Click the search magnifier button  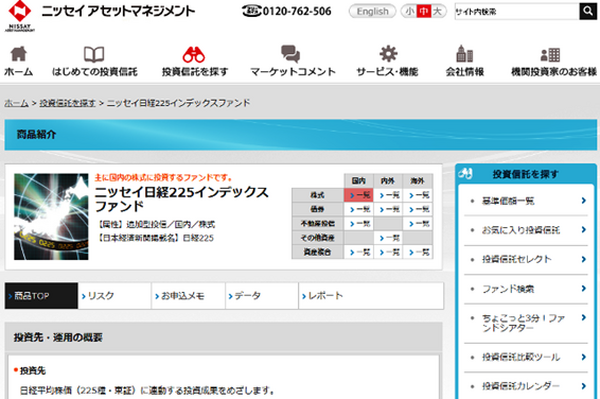coord(587,11)
